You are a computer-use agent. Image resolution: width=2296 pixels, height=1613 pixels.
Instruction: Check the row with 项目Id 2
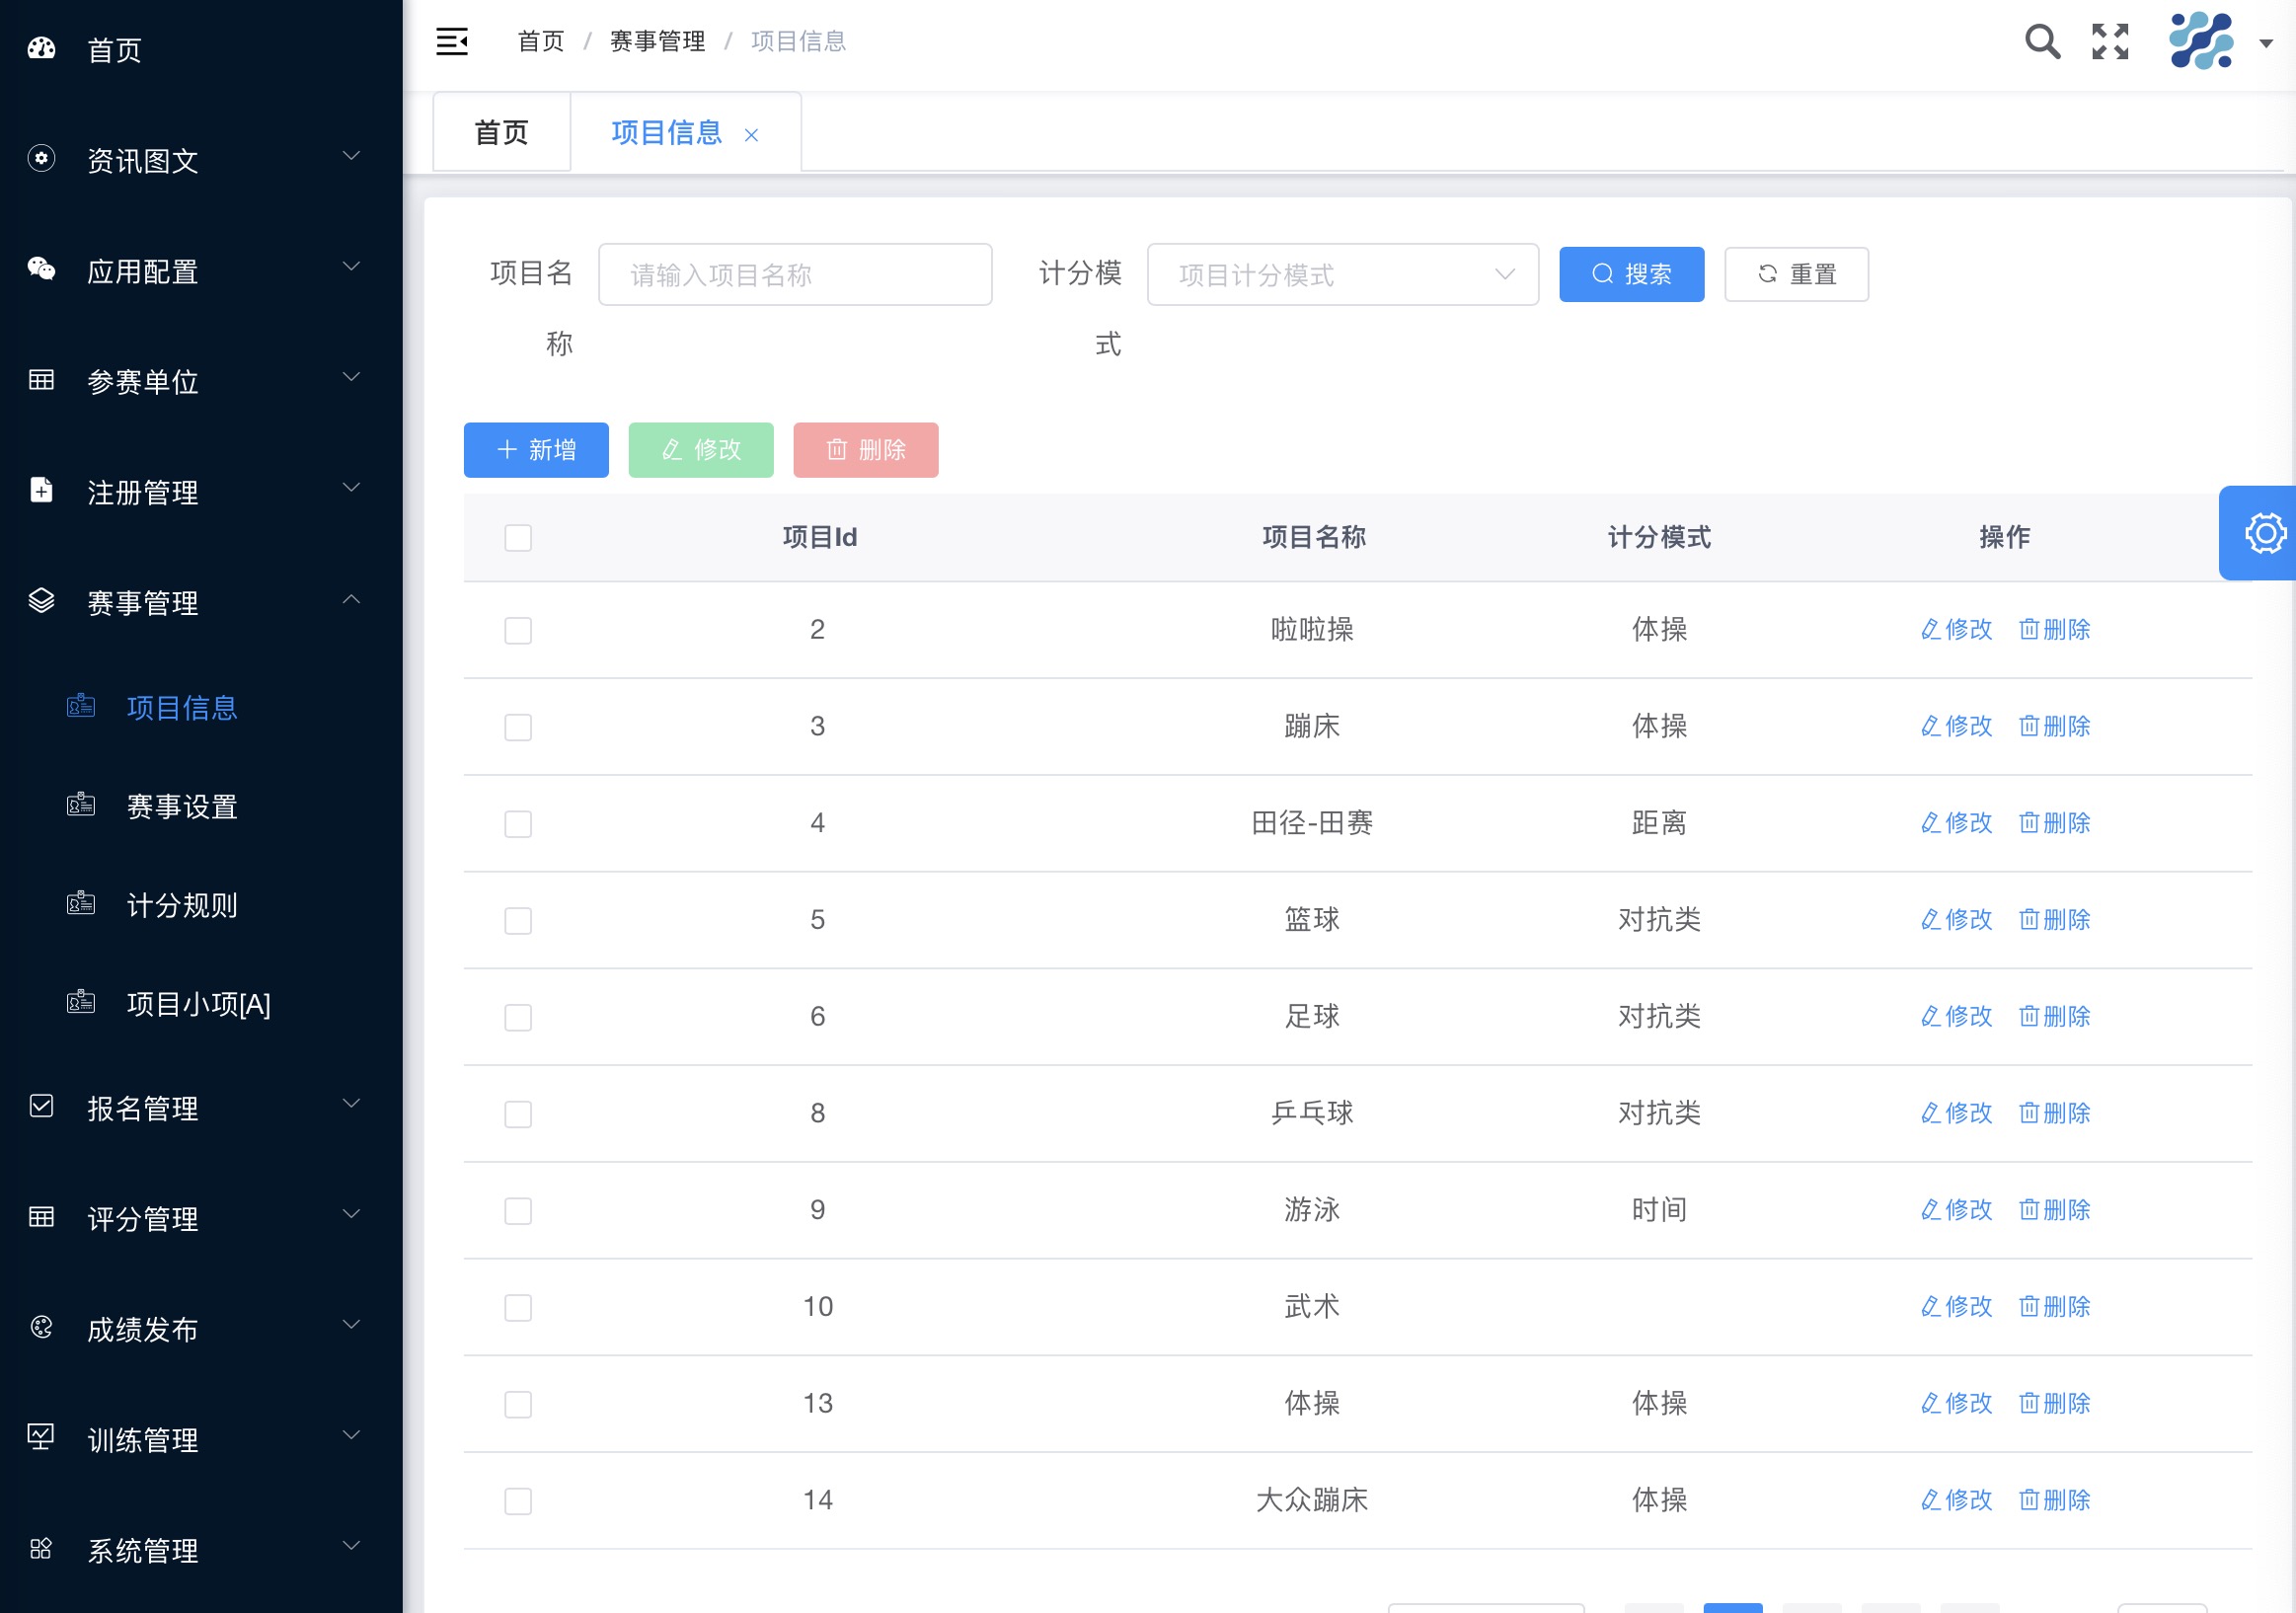(x=518, y=631)
